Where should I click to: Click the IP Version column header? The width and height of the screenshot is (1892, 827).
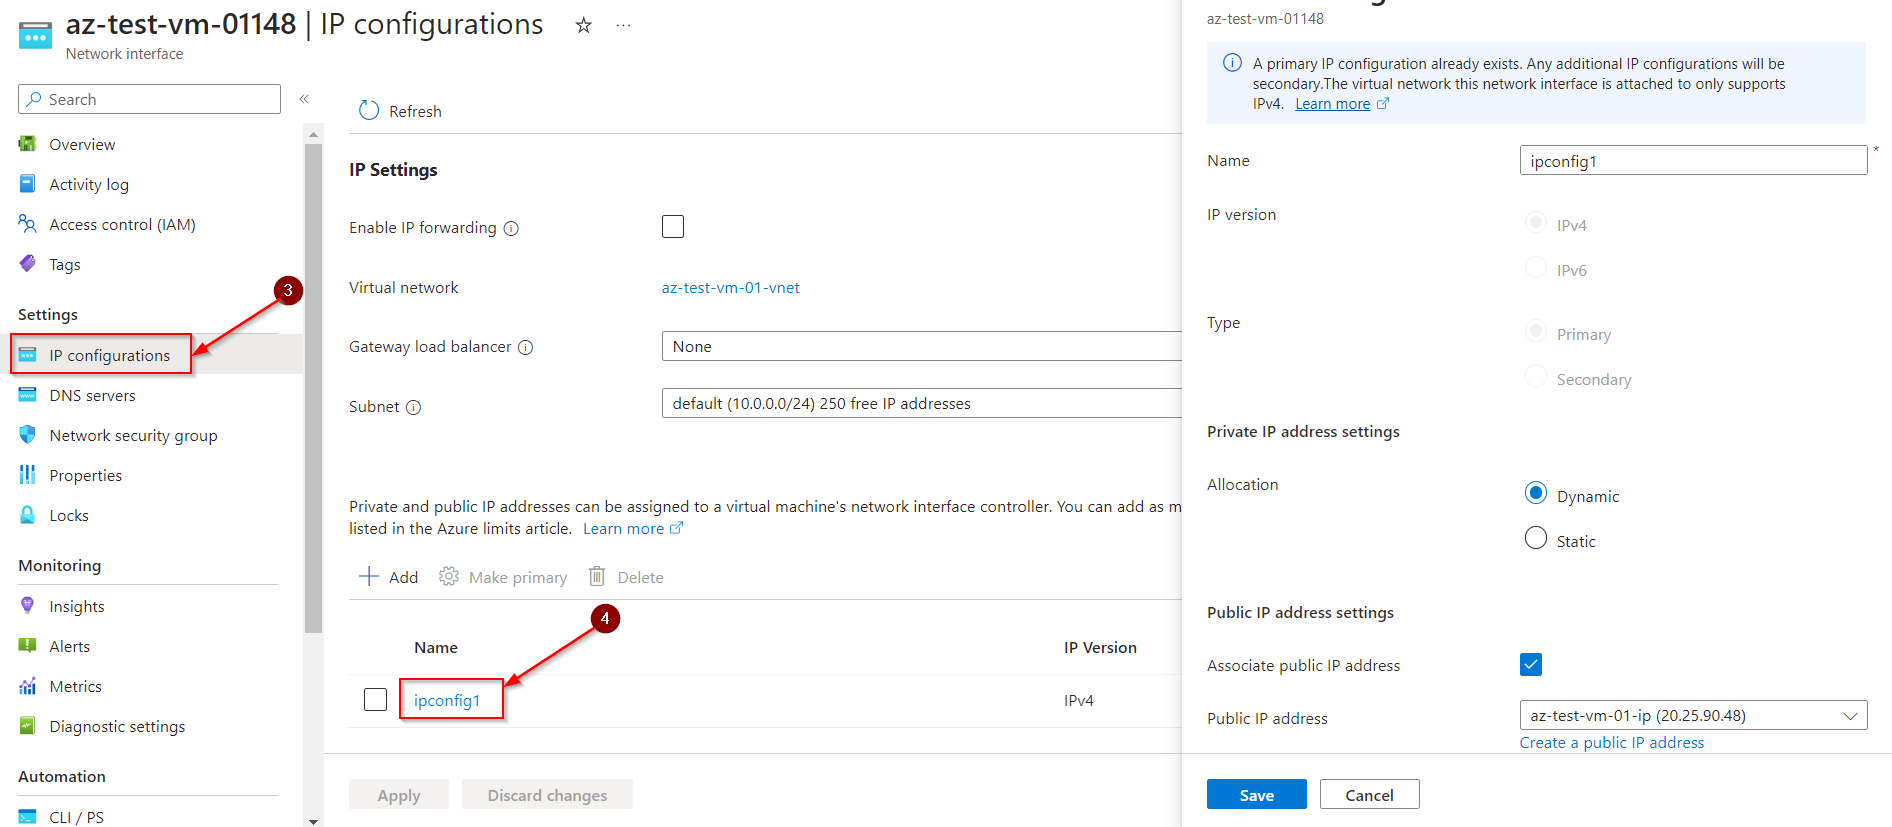(1100, 647)
